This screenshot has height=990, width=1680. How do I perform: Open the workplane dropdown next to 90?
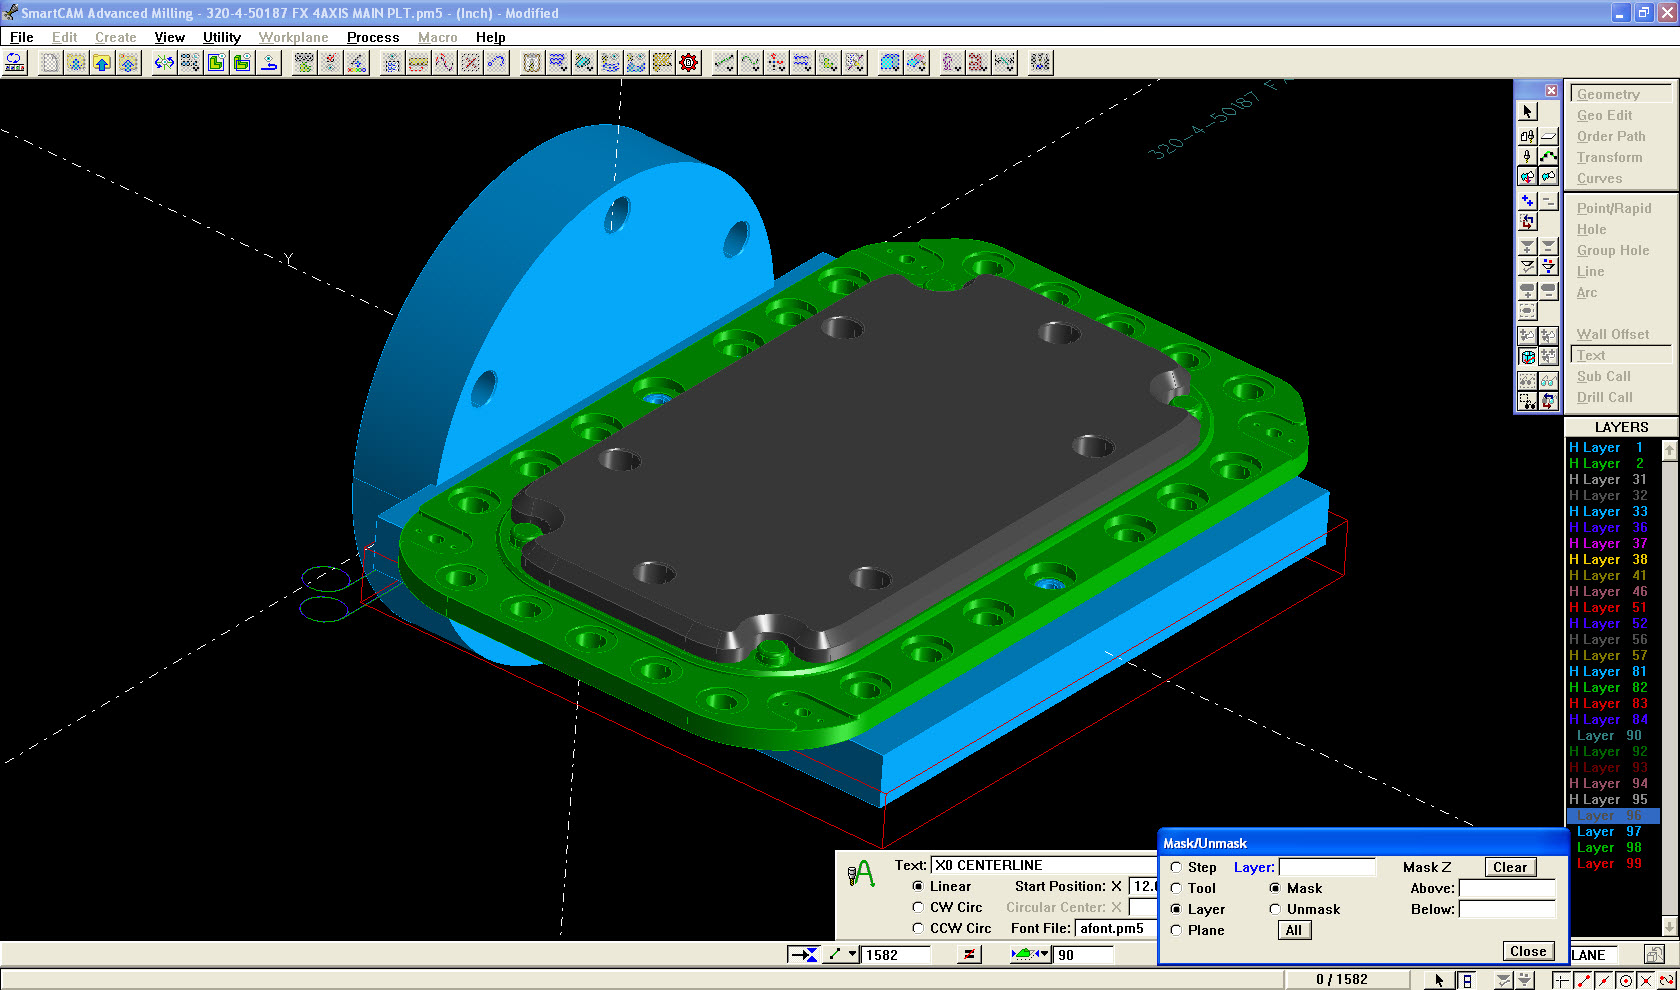click(1044, 955)
